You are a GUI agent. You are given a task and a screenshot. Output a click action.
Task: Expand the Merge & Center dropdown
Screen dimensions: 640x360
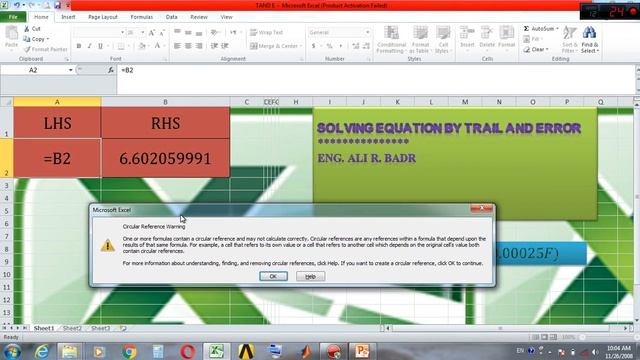[x=301, y=46]
